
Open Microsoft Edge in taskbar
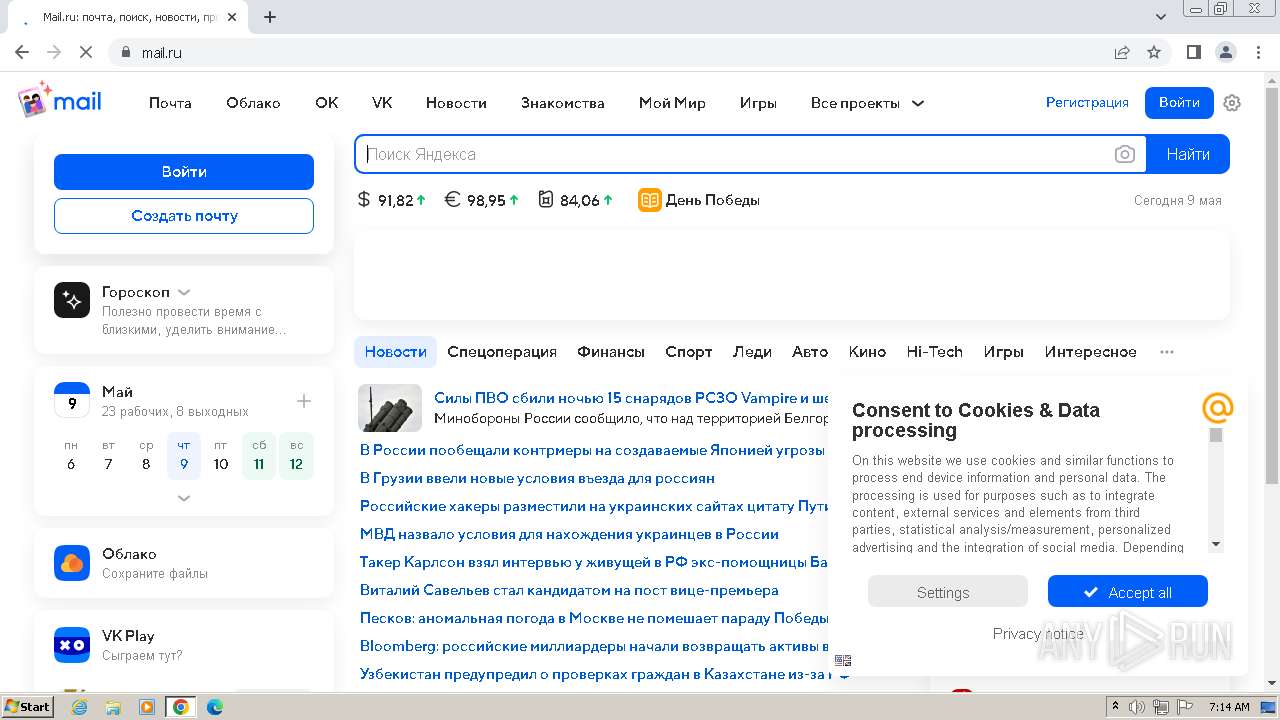pyautogui.click(x=214, y=706)
